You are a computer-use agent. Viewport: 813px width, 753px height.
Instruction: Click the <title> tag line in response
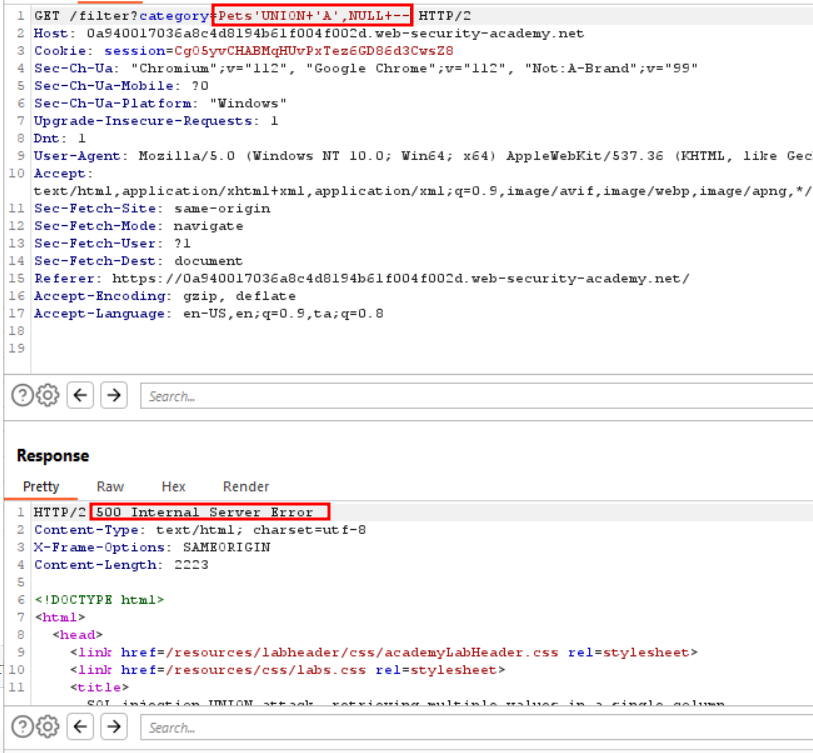click(100, 687)
